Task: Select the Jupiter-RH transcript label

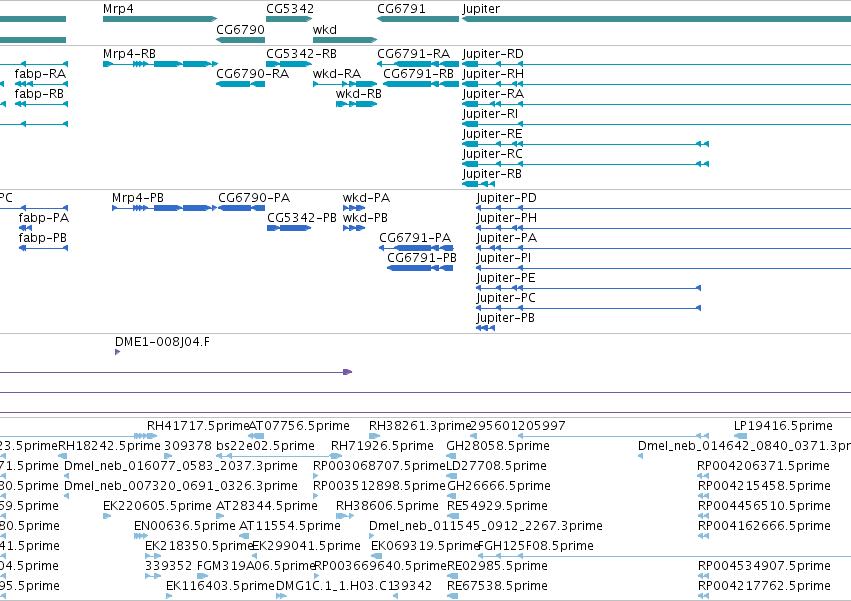Action: point(493,73)
